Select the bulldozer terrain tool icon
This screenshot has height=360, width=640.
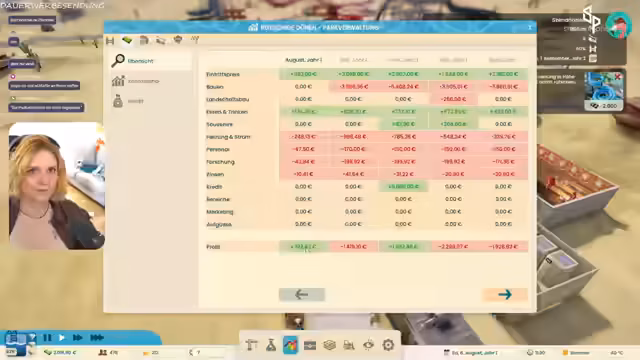349,345
